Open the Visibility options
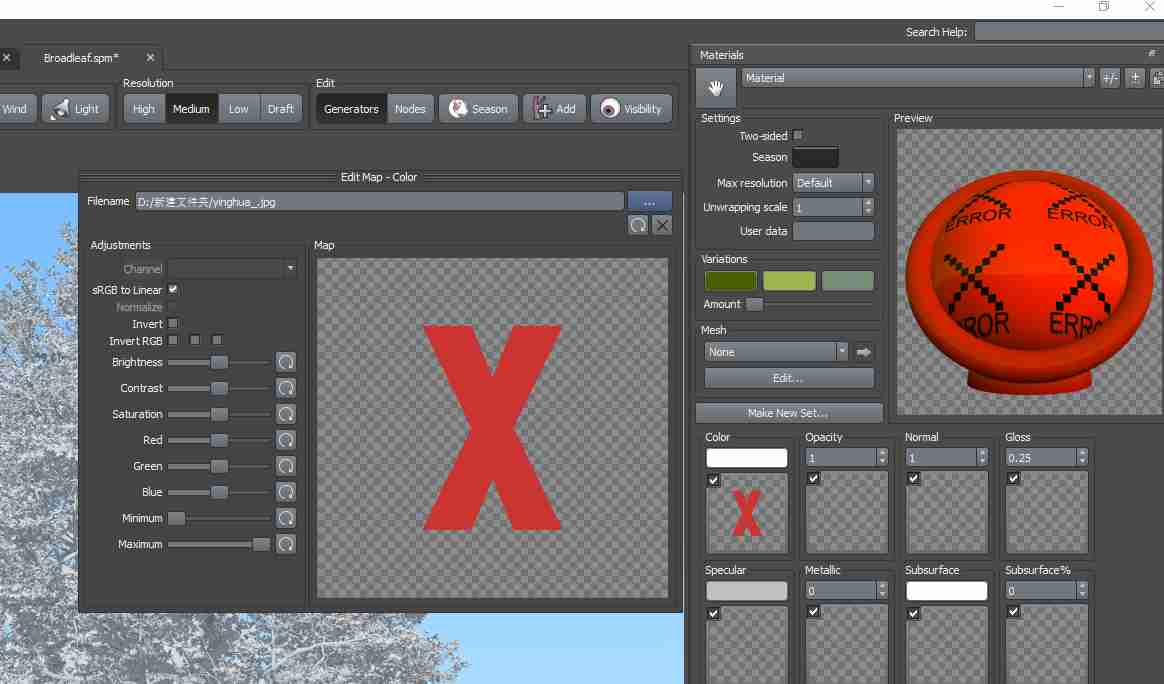The image size is (1164, 684). tap(632, 108)
